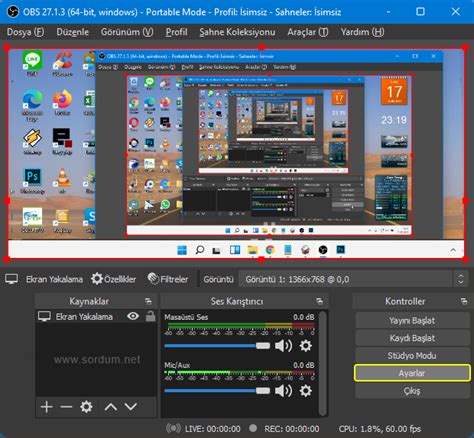
Task: Click the OBS logo in title bar
Action: tap(13, 12)
